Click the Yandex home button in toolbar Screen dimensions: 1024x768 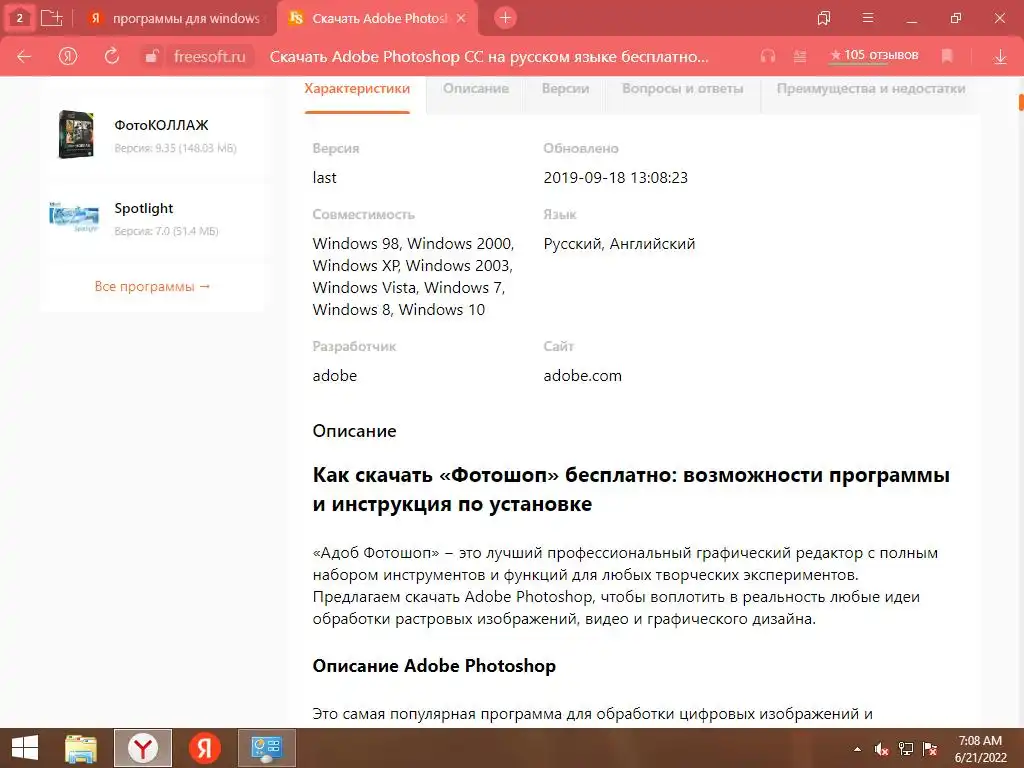(68, 56)
